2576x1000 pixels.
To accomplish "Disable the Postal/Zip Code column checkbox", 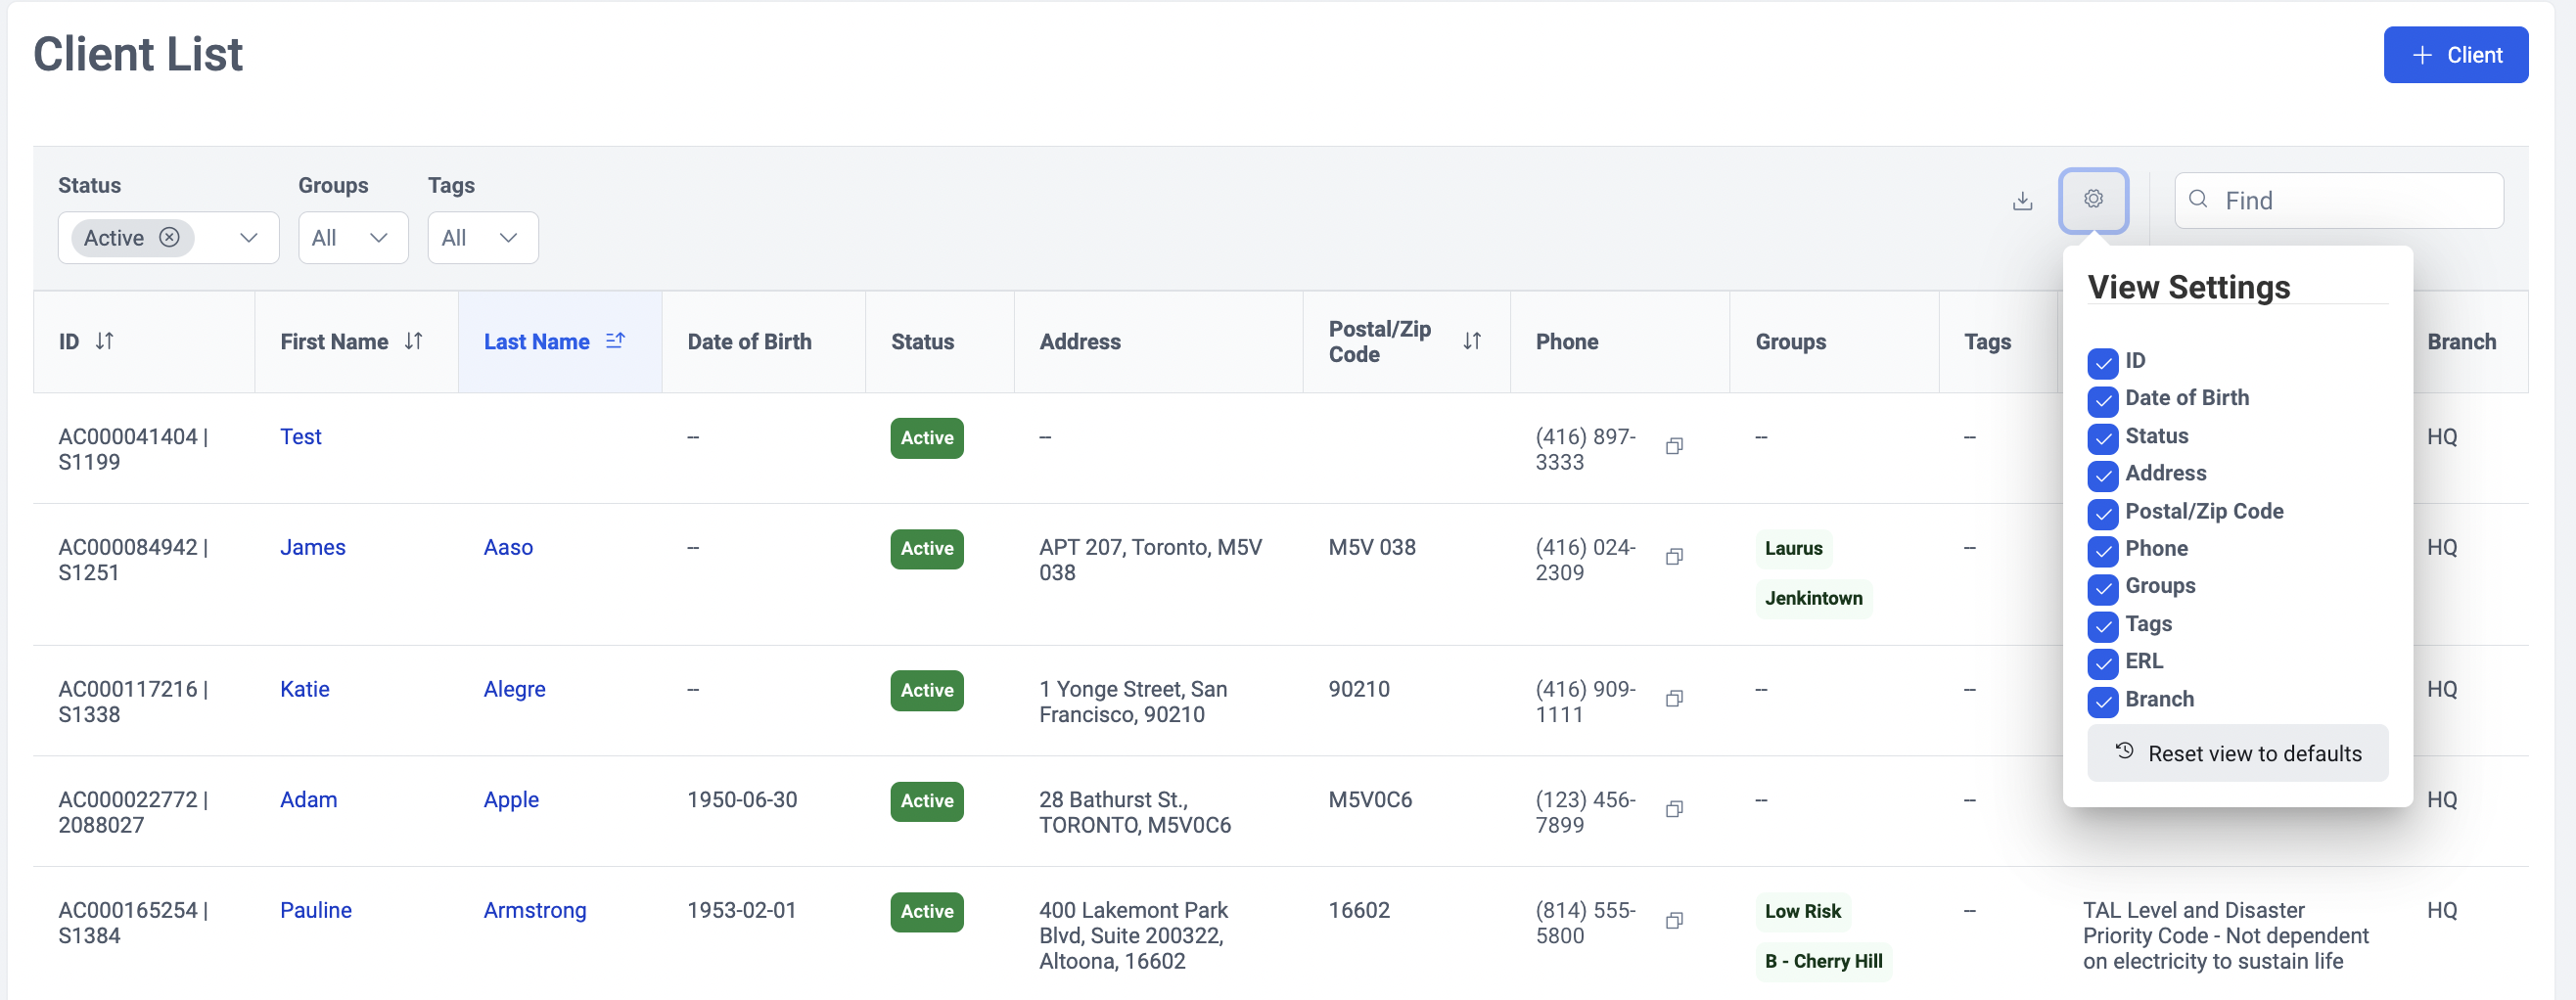I will pos(2102,514).
